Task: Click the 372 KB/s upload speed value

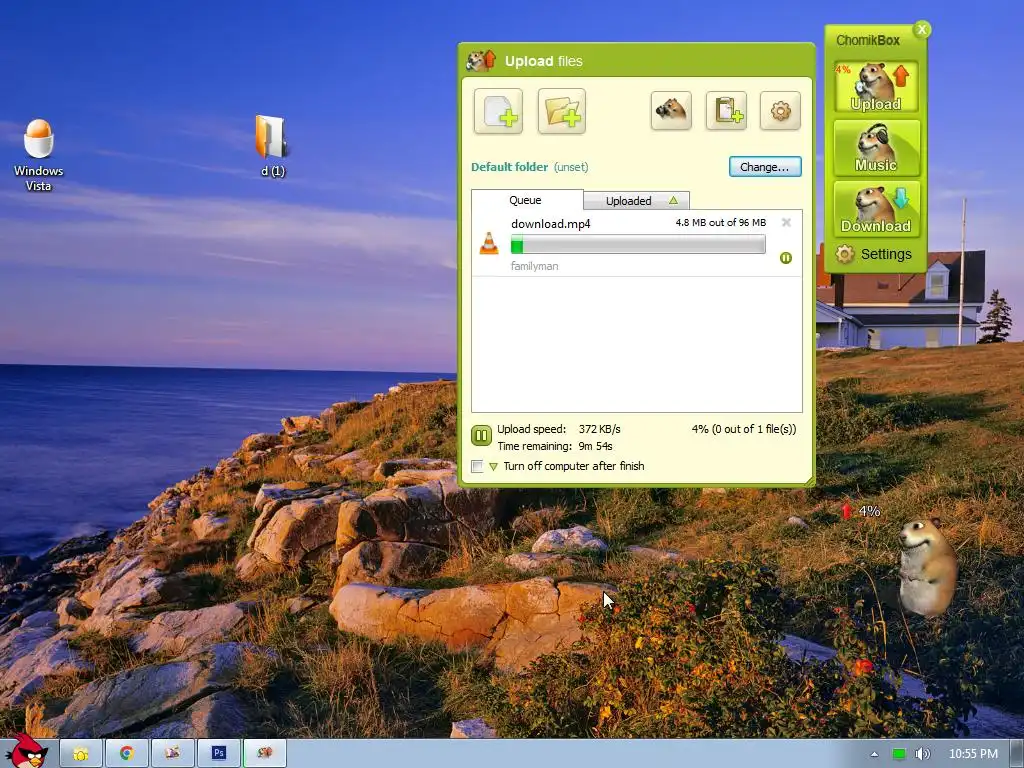Action: click(600, 429)
